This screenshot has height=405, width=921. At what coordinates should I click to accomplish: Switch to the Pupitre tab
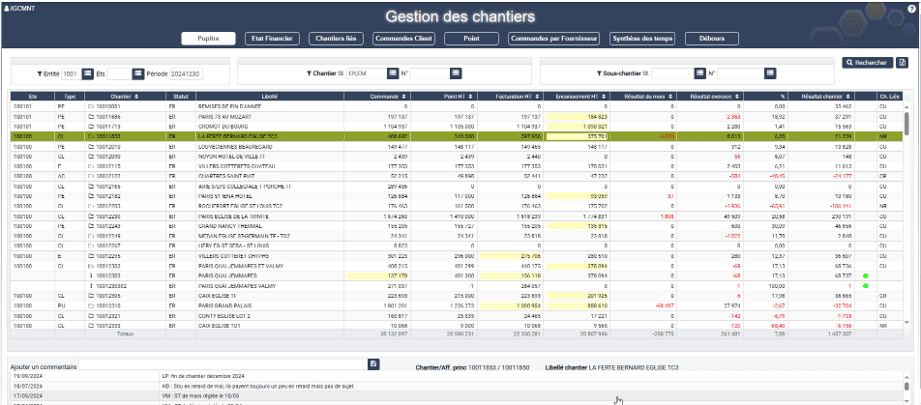tap(208, 39)
